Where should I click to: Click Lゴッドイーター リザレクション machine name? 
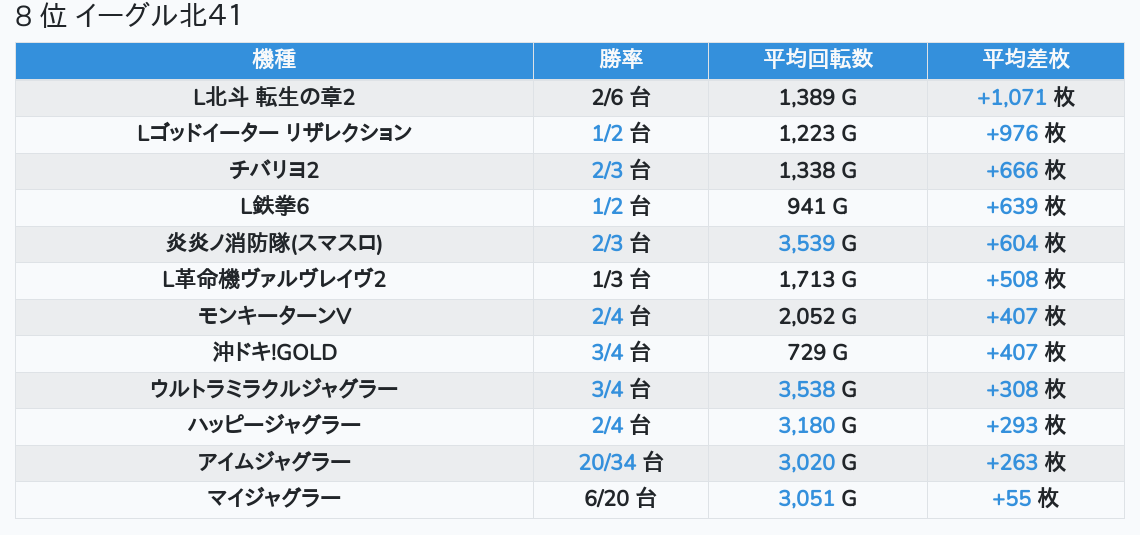(274, 133)
